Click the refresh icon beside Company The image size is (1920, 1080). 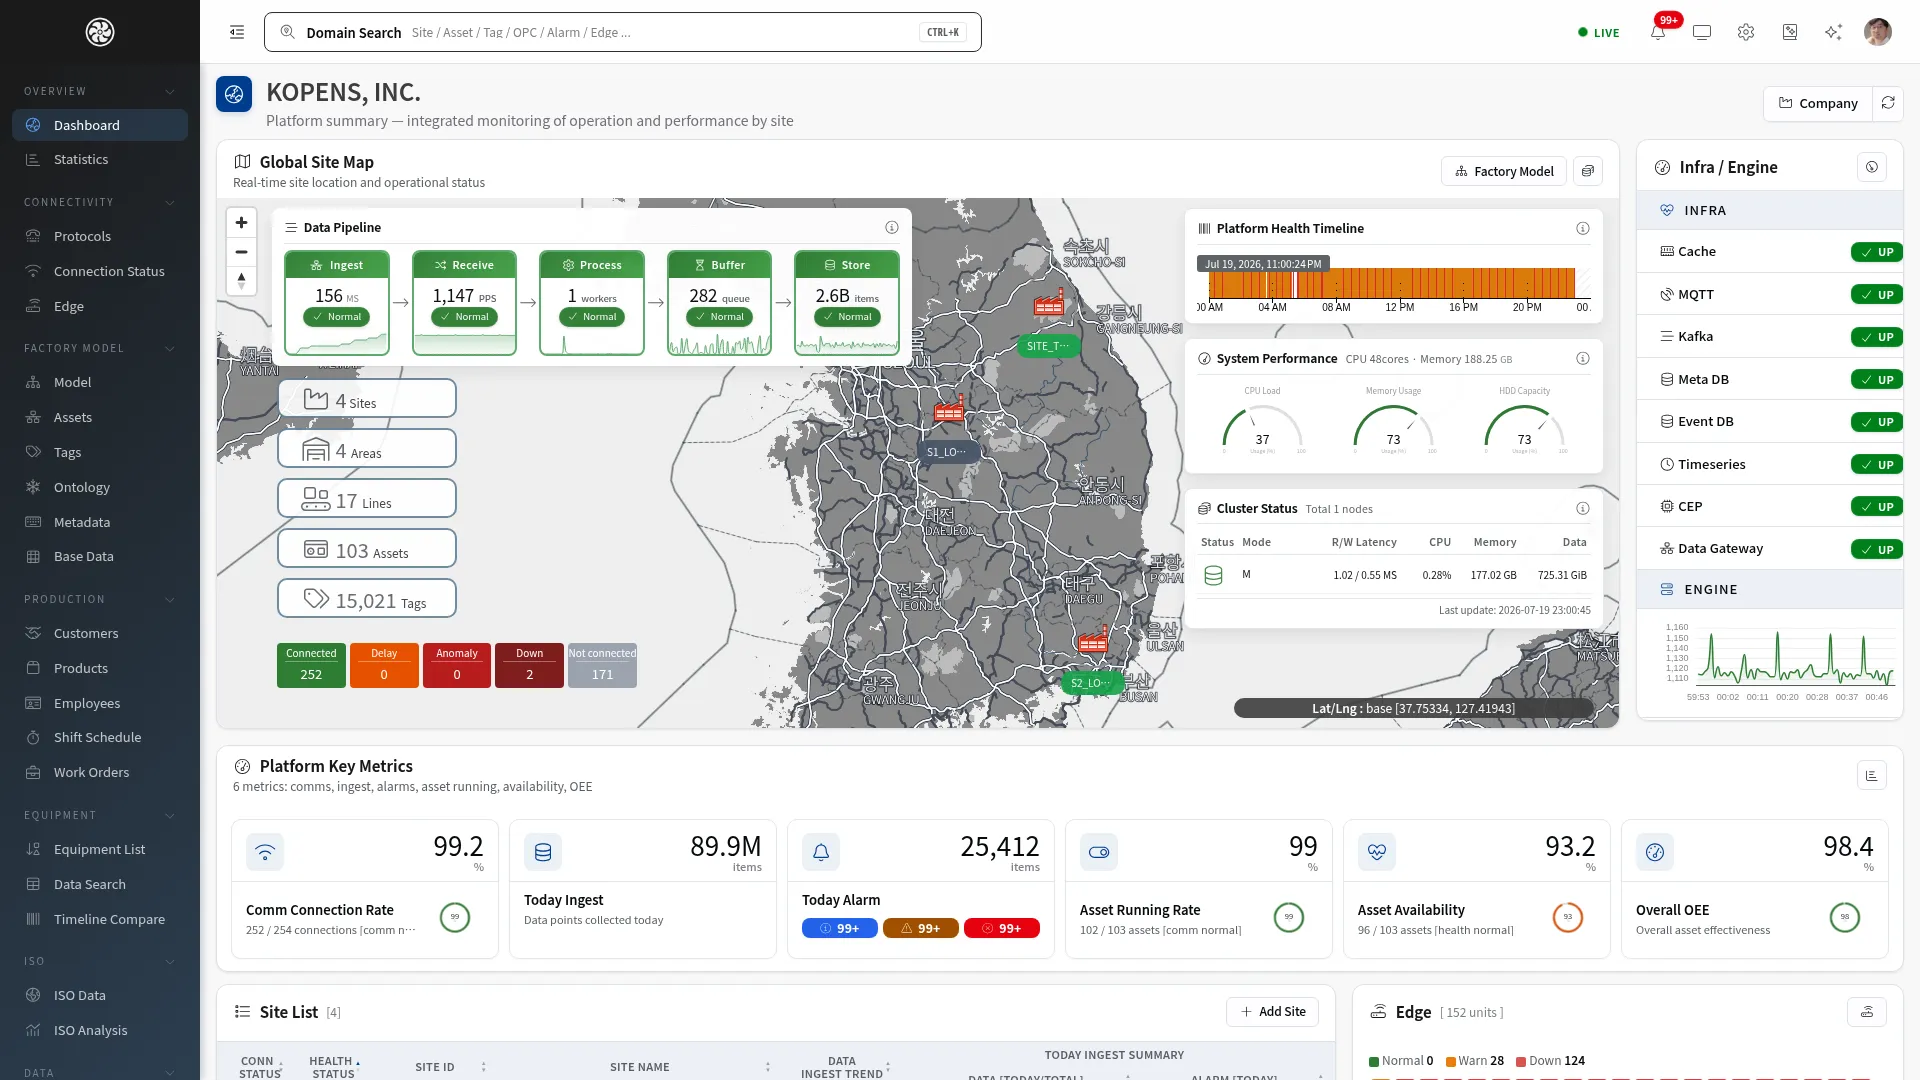(1888, 103)
